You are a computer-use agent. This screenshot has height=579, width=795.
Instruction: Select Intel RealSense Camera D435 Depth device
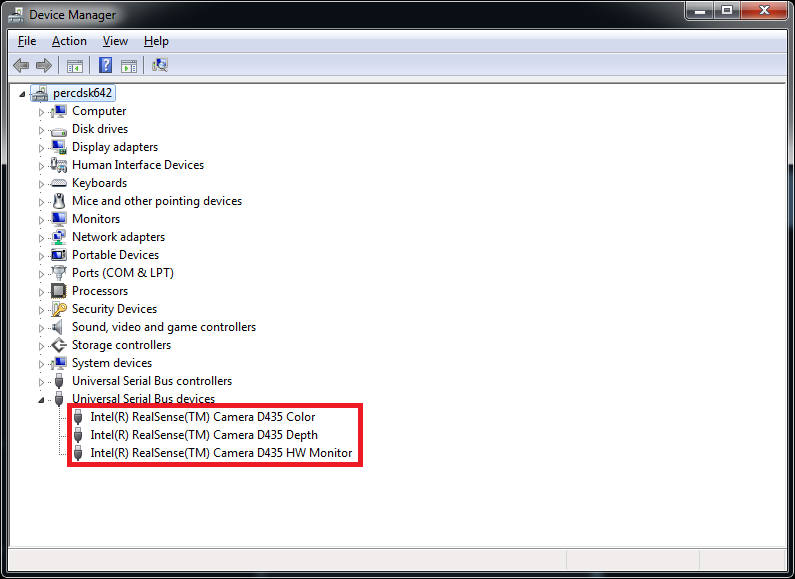coord(204,435)
